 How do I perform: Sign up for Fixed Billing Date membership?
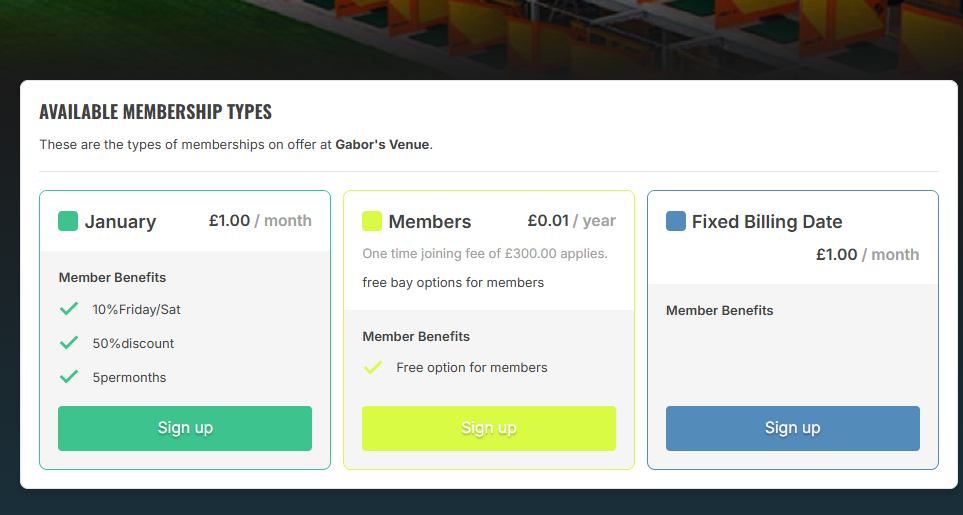pyautogui.click(x=793, y=428)
